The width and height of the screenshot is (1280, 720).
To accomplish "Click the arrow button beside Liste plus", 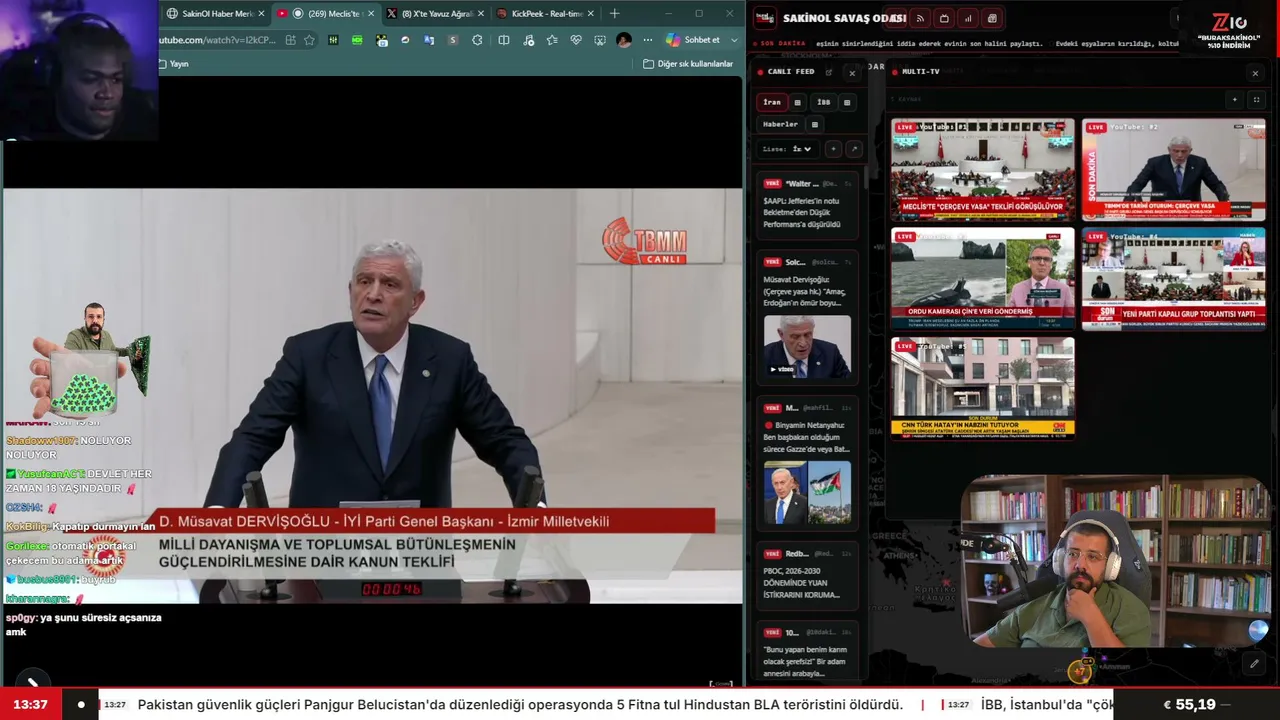I will point(853,149).
